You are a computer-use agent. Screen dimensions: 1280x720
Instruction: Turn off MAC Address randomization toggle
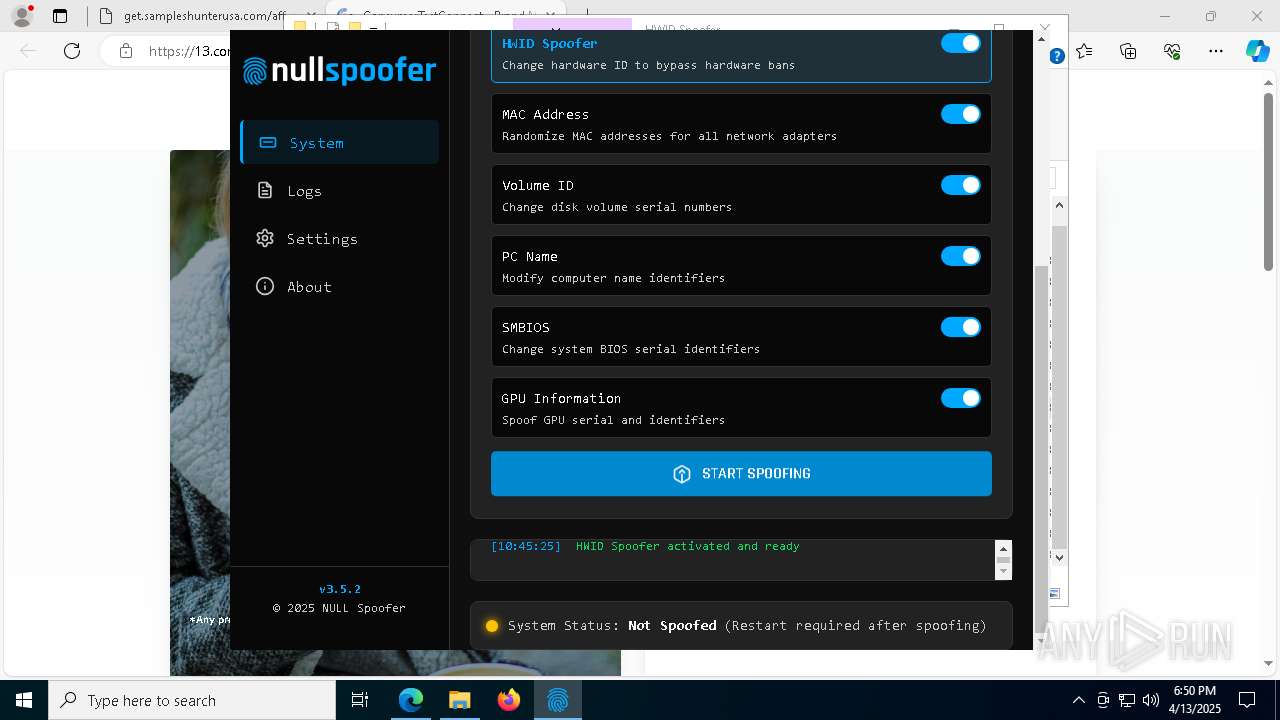[961, 114]
